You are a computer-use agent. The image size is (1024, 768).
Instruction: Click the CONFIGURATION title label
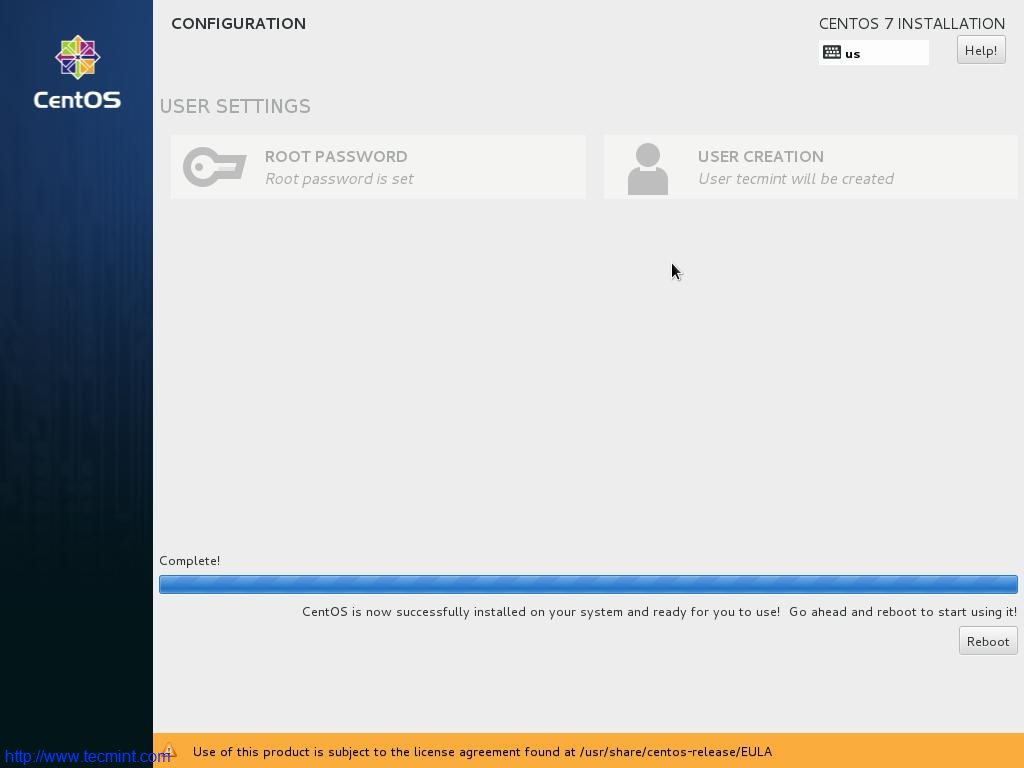pos(238,23)
